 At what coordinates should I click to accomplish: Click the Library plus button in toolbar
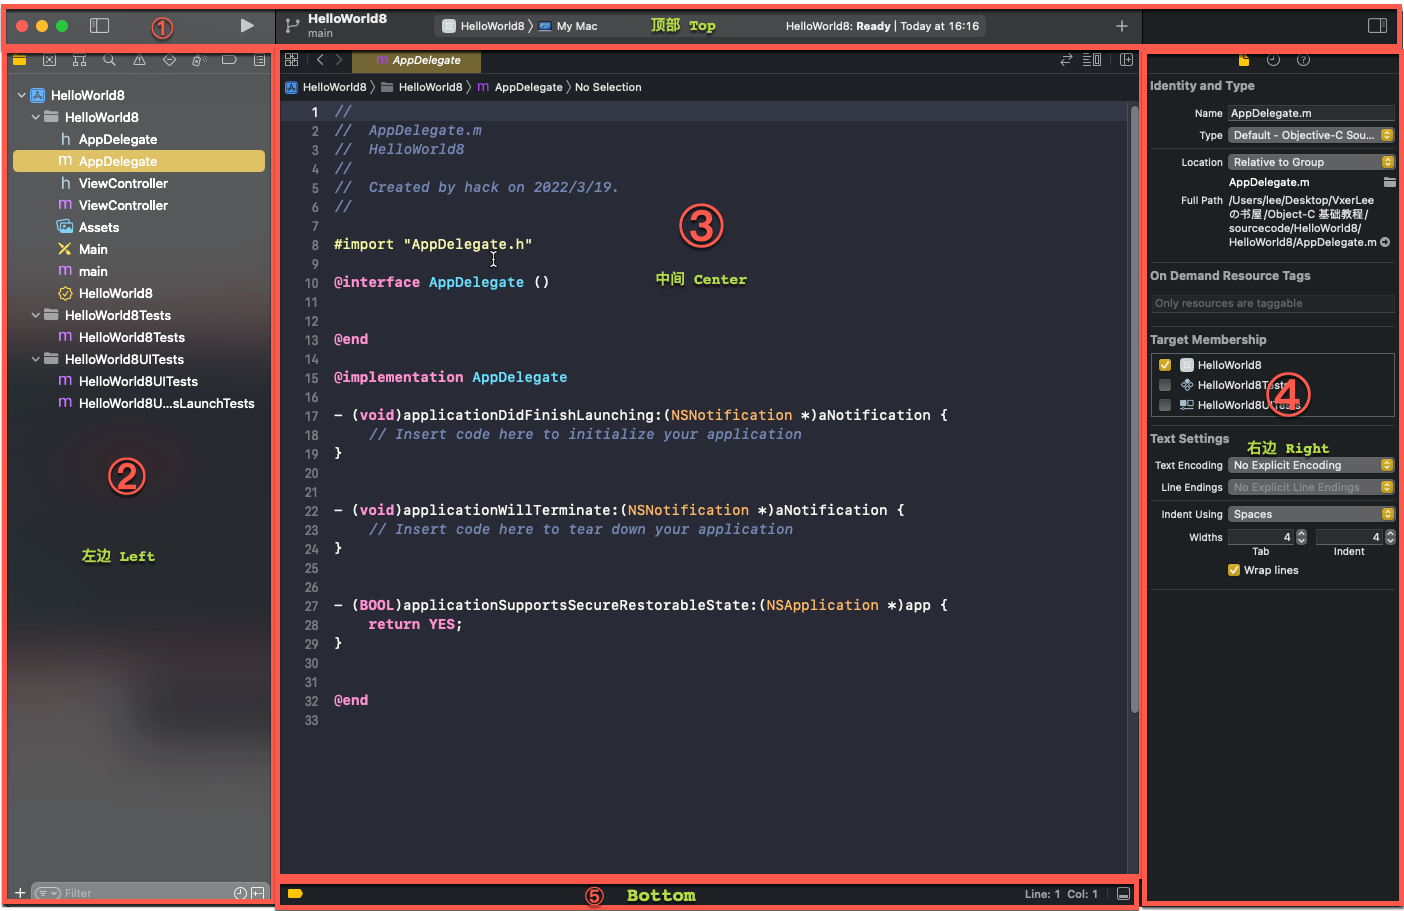click(1122, 26)
